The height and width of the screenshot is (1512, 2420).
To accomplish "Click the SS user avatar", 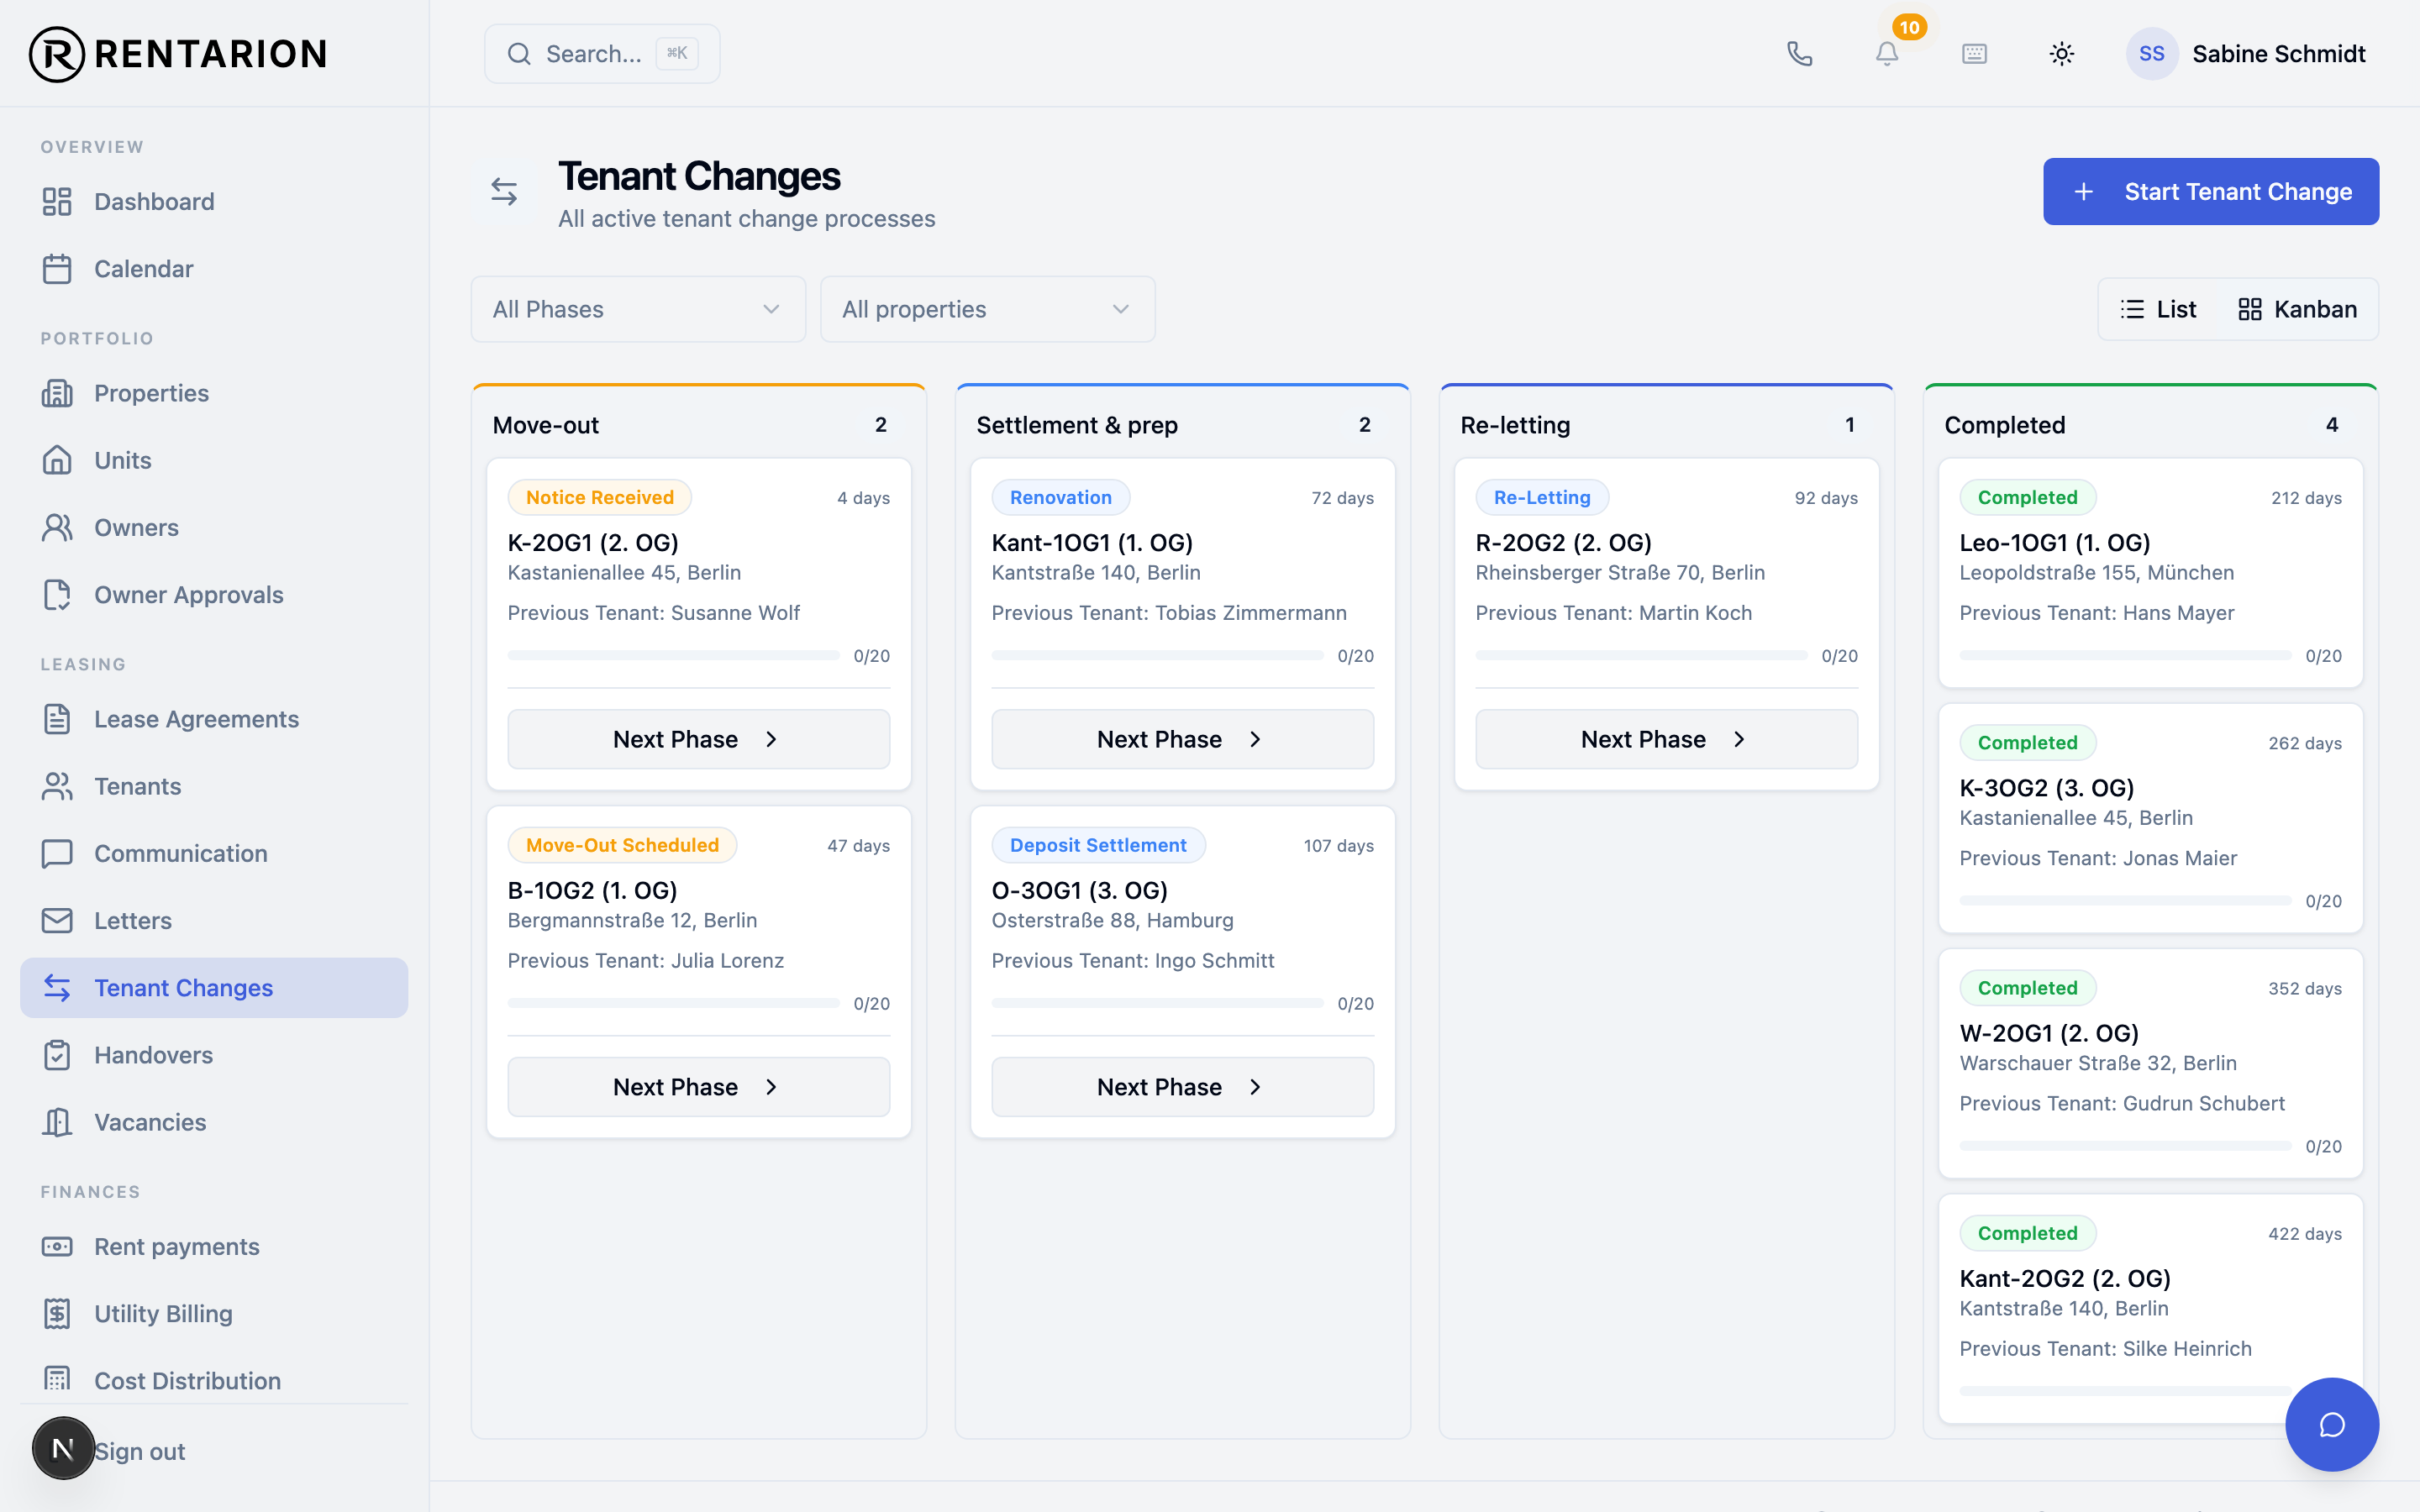I will click(2152, 53).
